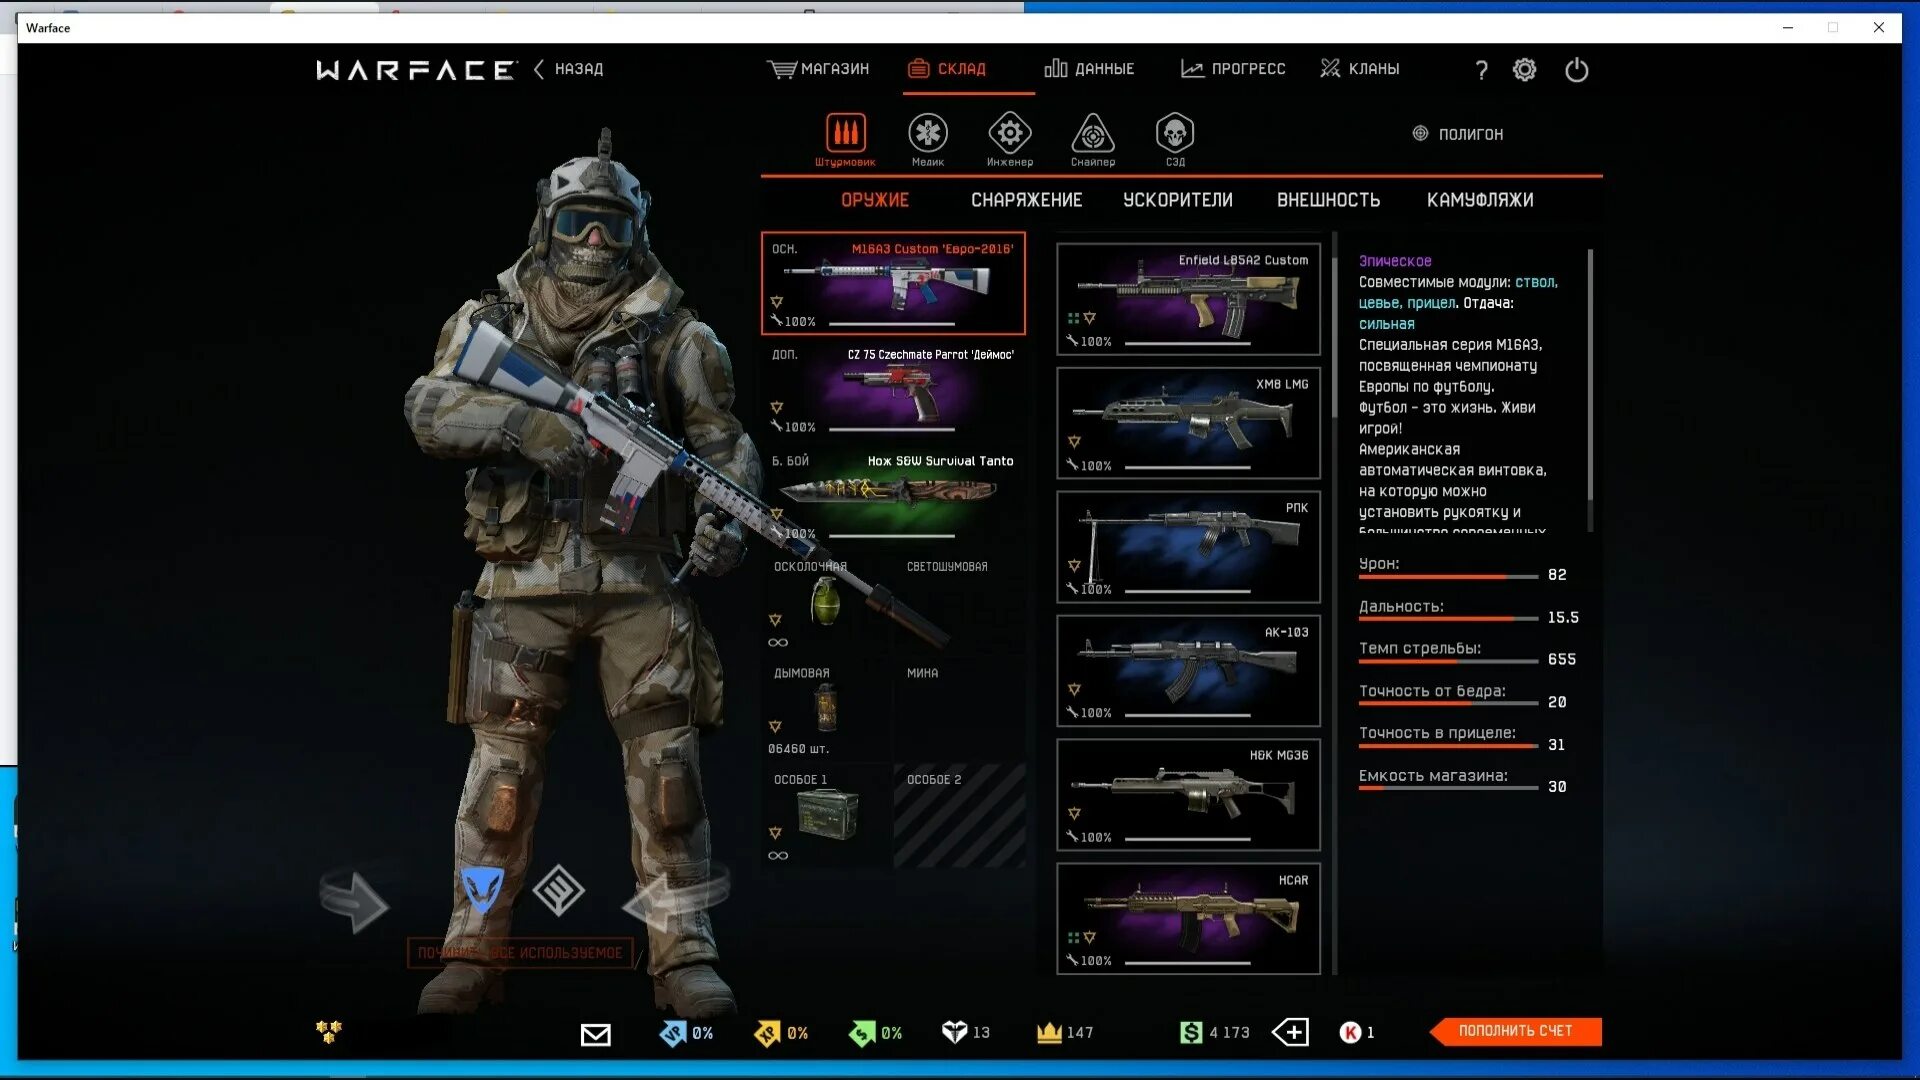The width and height of the screenshot is (1920, 1080).
Task: Choose the AK-103 weapon
Action: 1188,671
